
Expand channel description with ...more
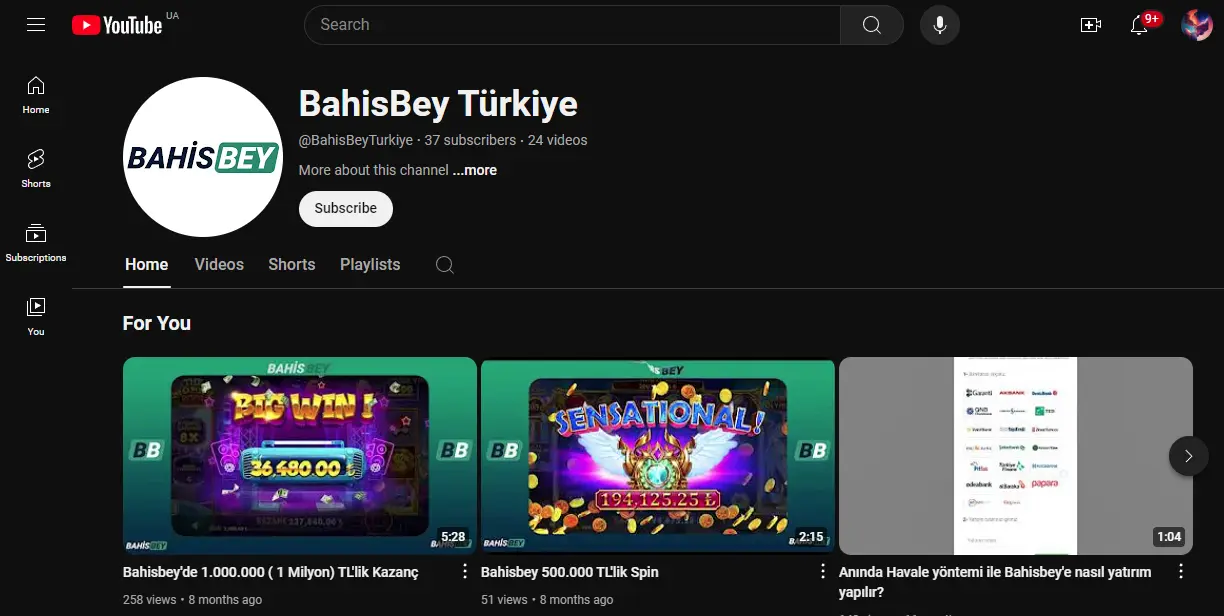pos(475,170)
